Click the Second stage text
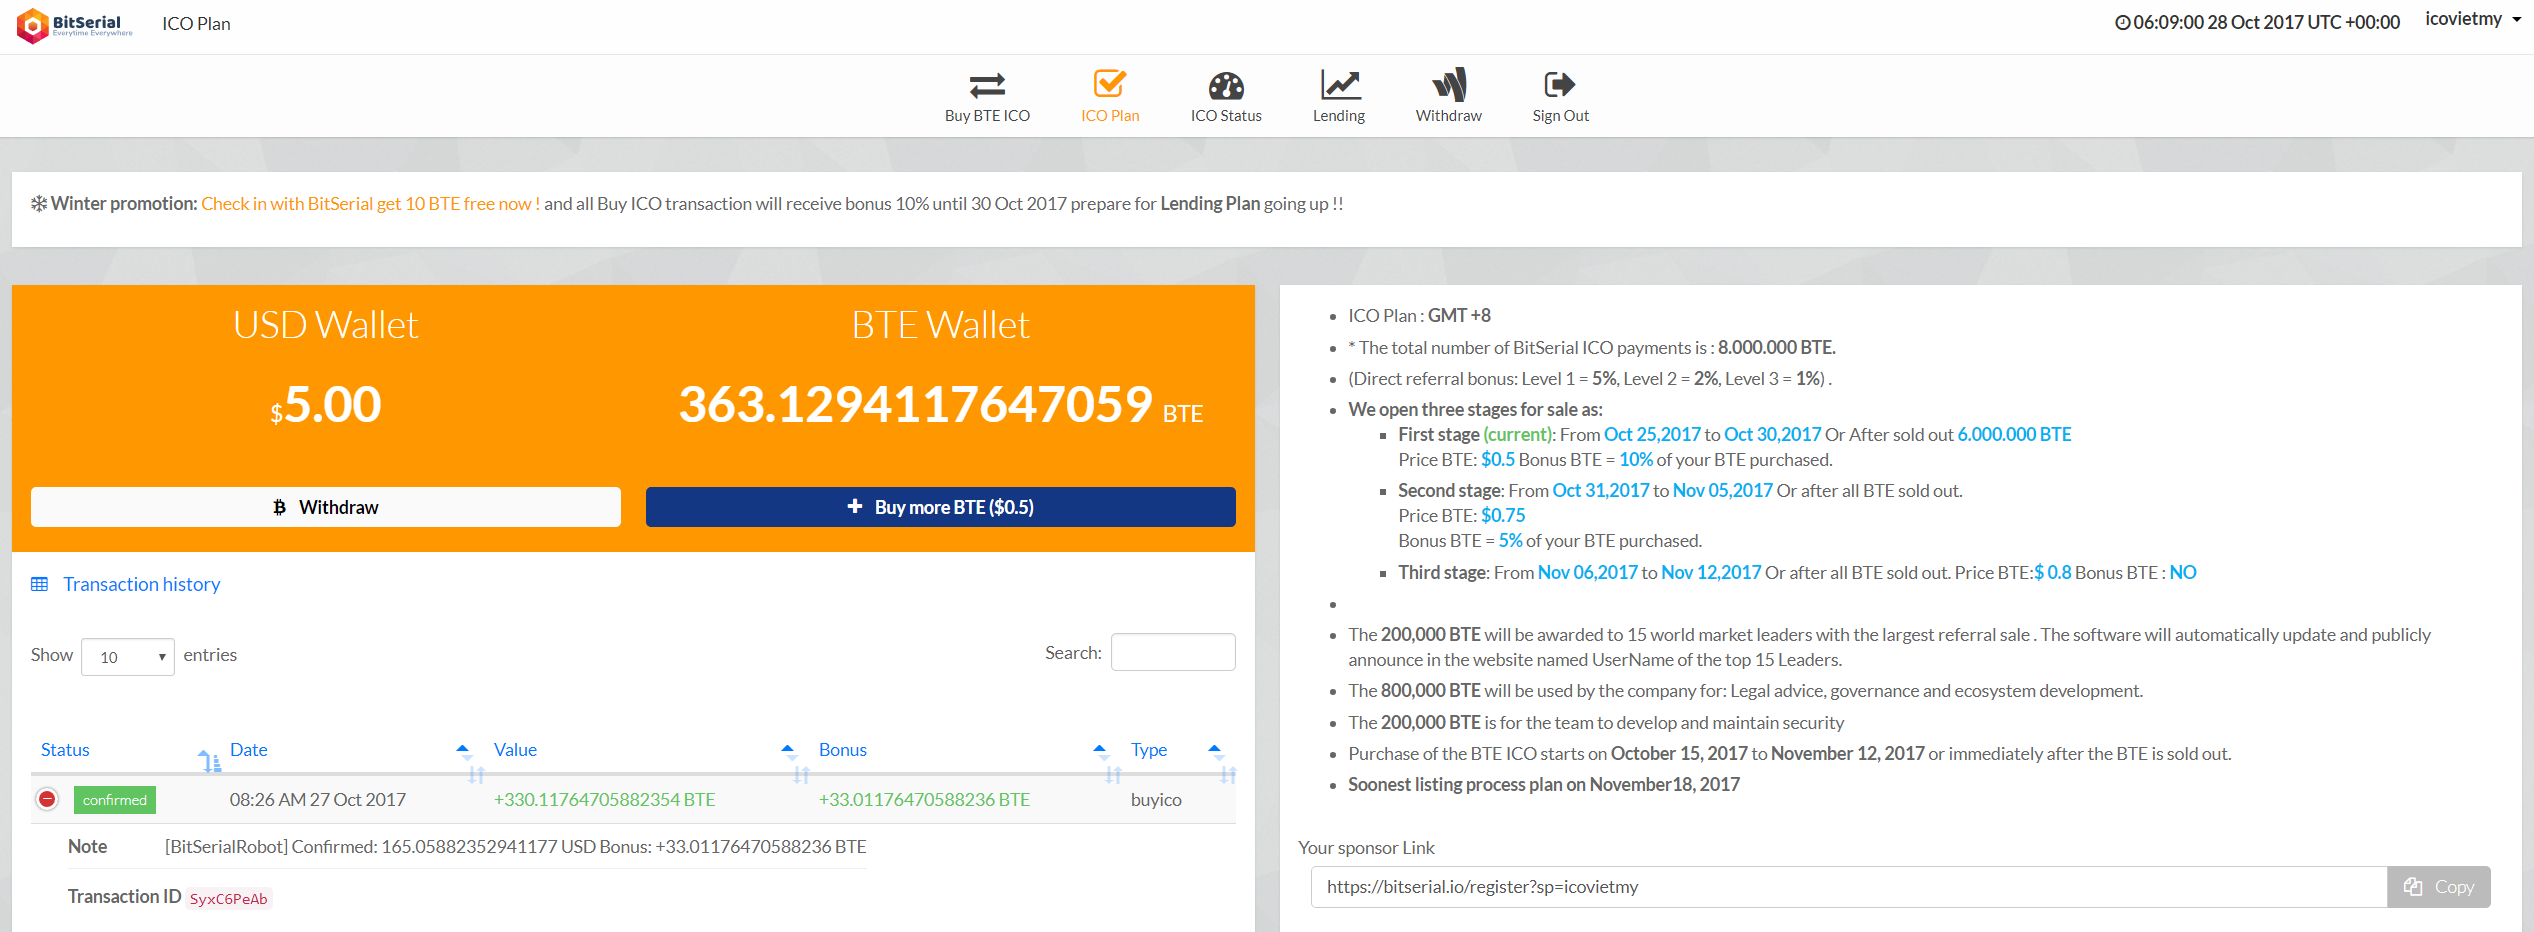 pos(1450,491)
